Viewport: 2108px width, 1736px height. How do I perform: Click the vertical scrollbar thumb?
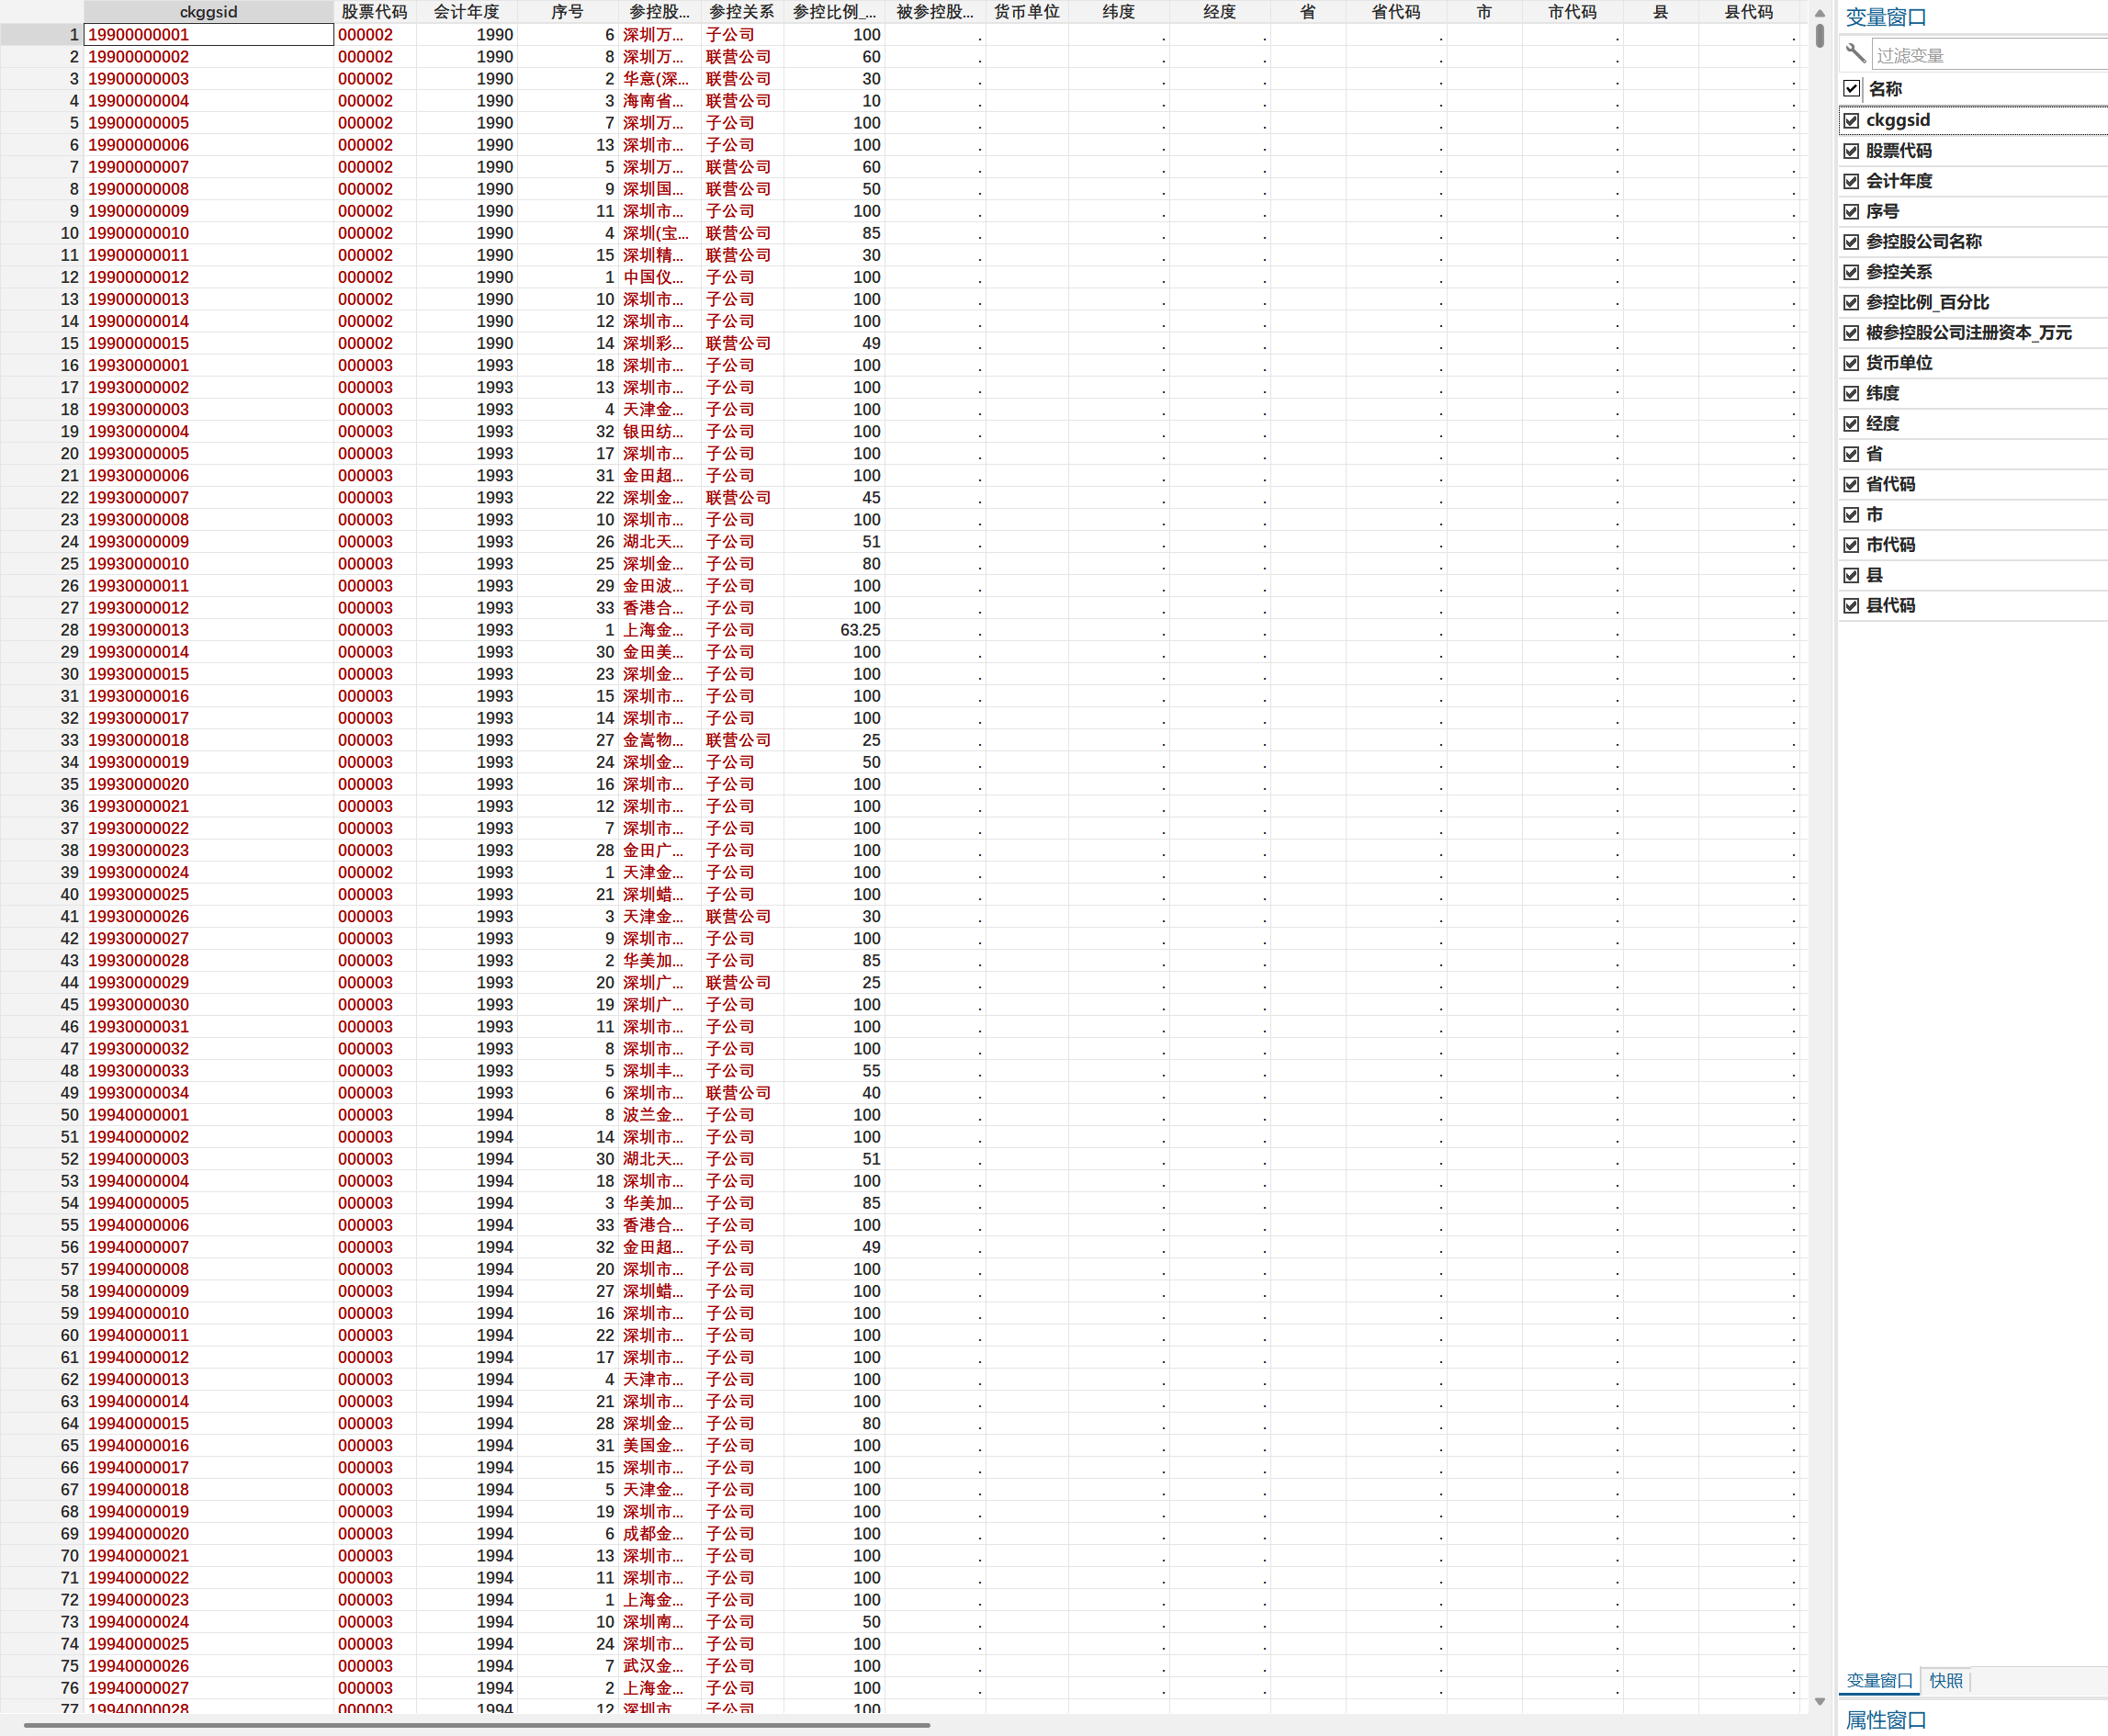point(1820,36)
